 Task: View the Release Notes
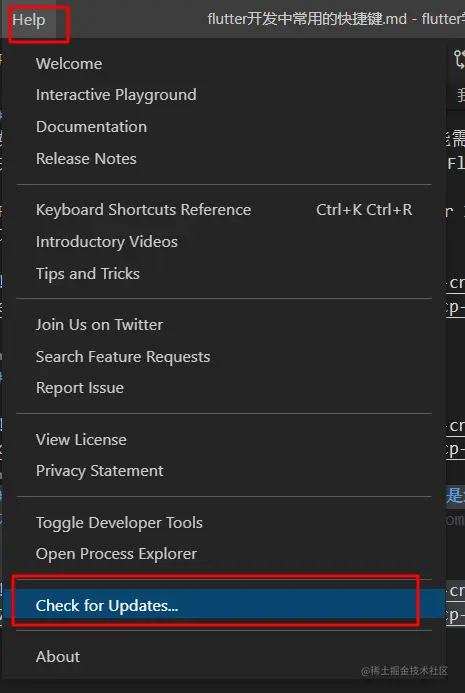coord(224,159)
